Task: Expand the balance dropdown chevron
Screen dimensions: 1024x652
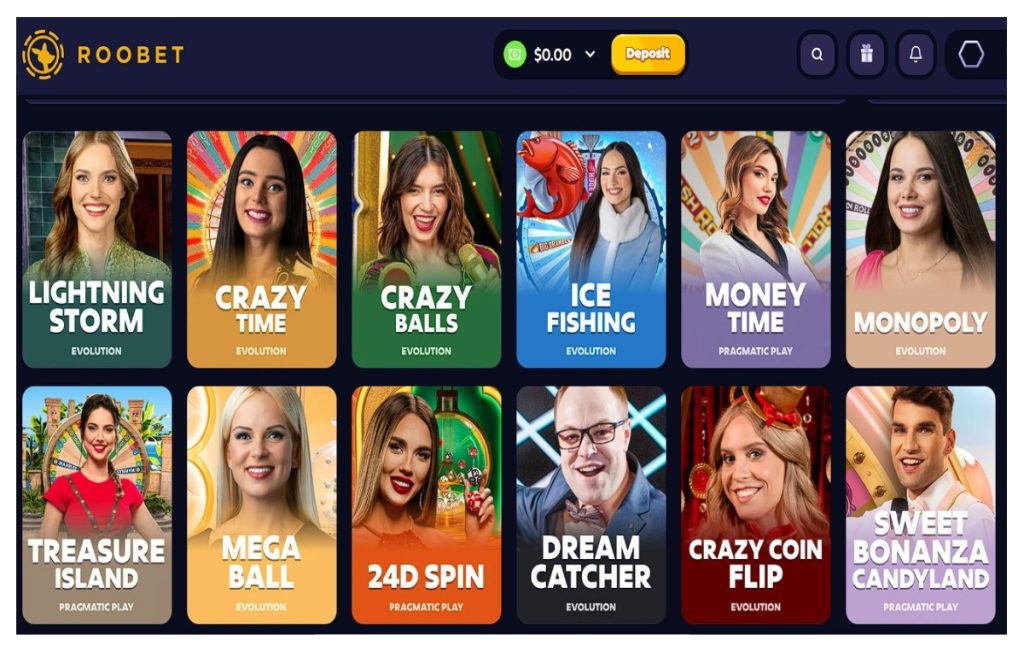Action: [x=590, y=54]
